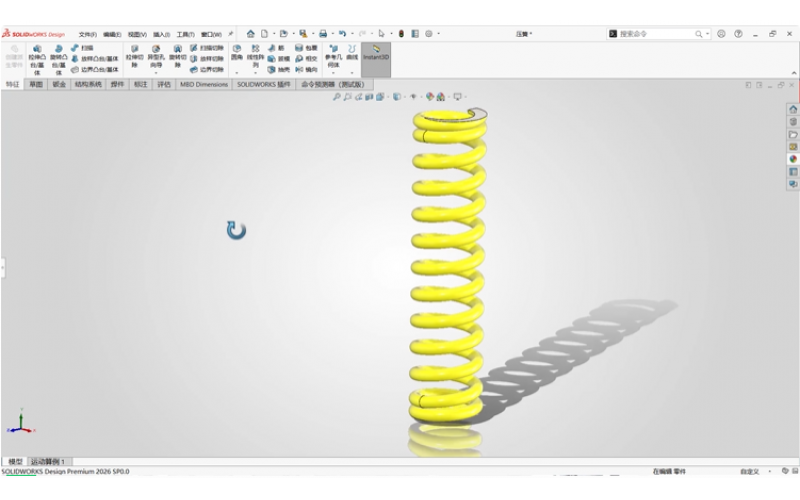This screenshot has width=800, height=500.
Task: Select the Linear Pattern (线性阵列) tool
Action: [x=256, y=56]
